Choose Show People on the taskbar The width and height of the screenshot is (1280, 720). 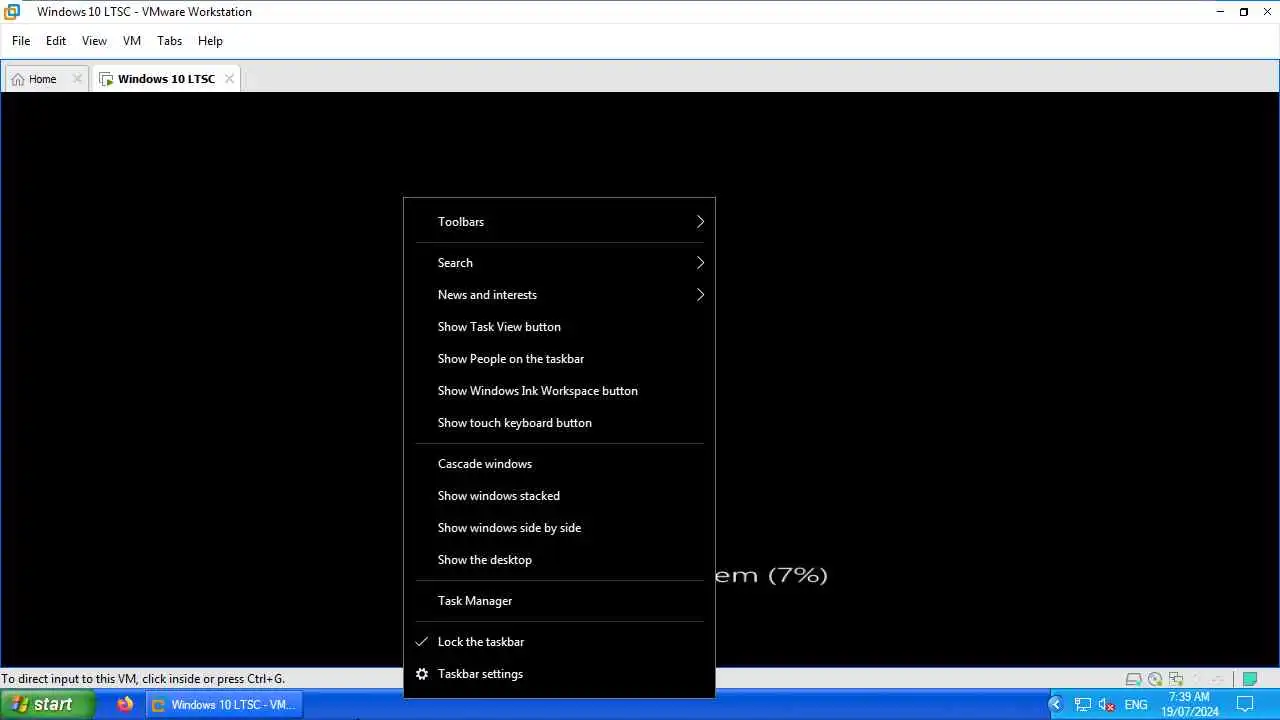[559, 359]
